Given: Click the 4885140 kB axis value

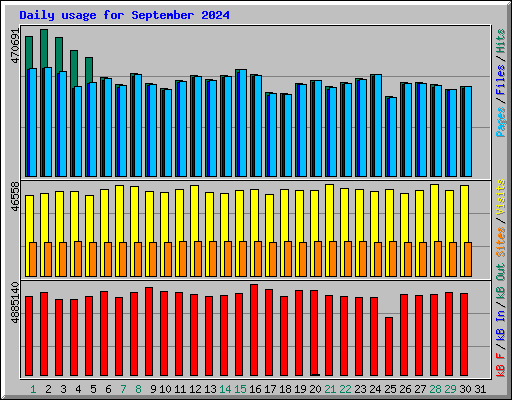Looking at the screenshot, I should coord(15,303).
